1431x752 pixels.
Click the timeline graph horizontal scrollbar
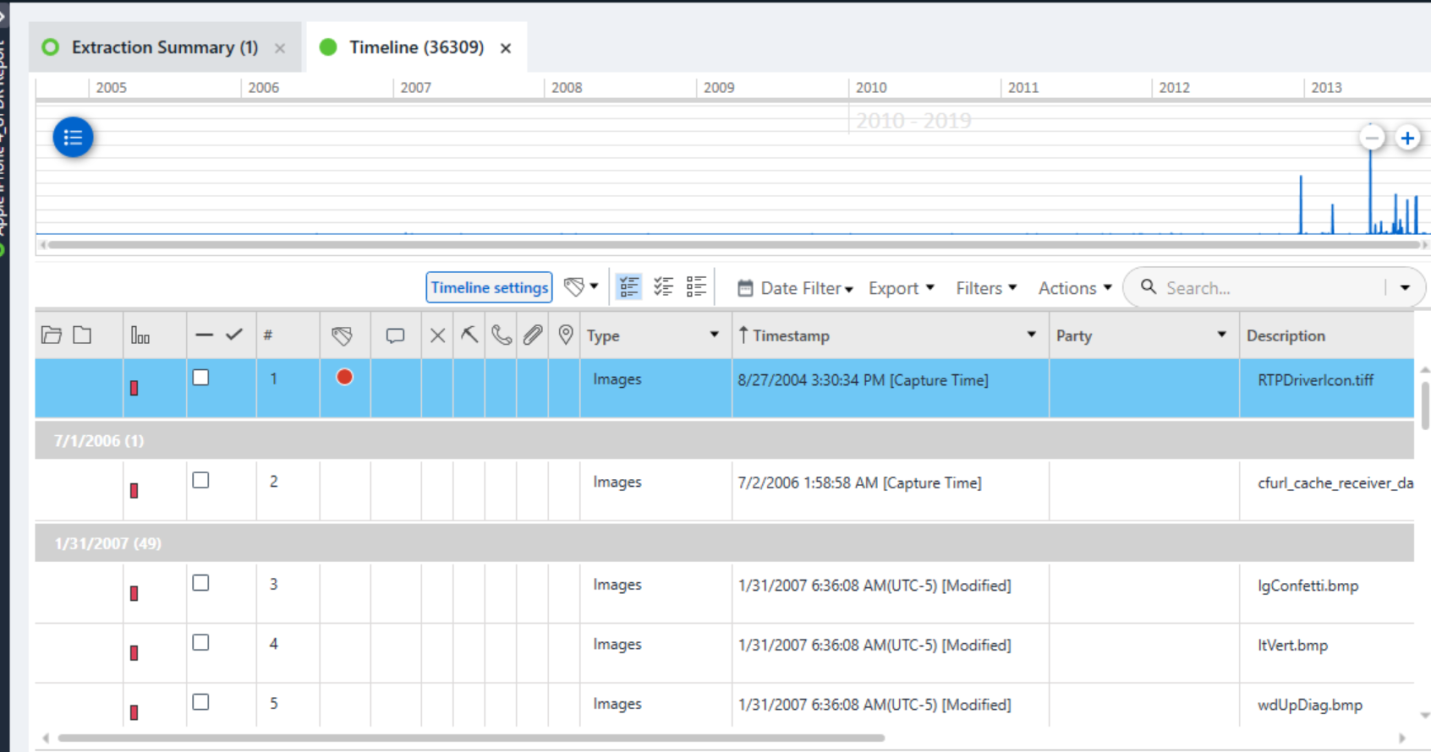point(732,244)
